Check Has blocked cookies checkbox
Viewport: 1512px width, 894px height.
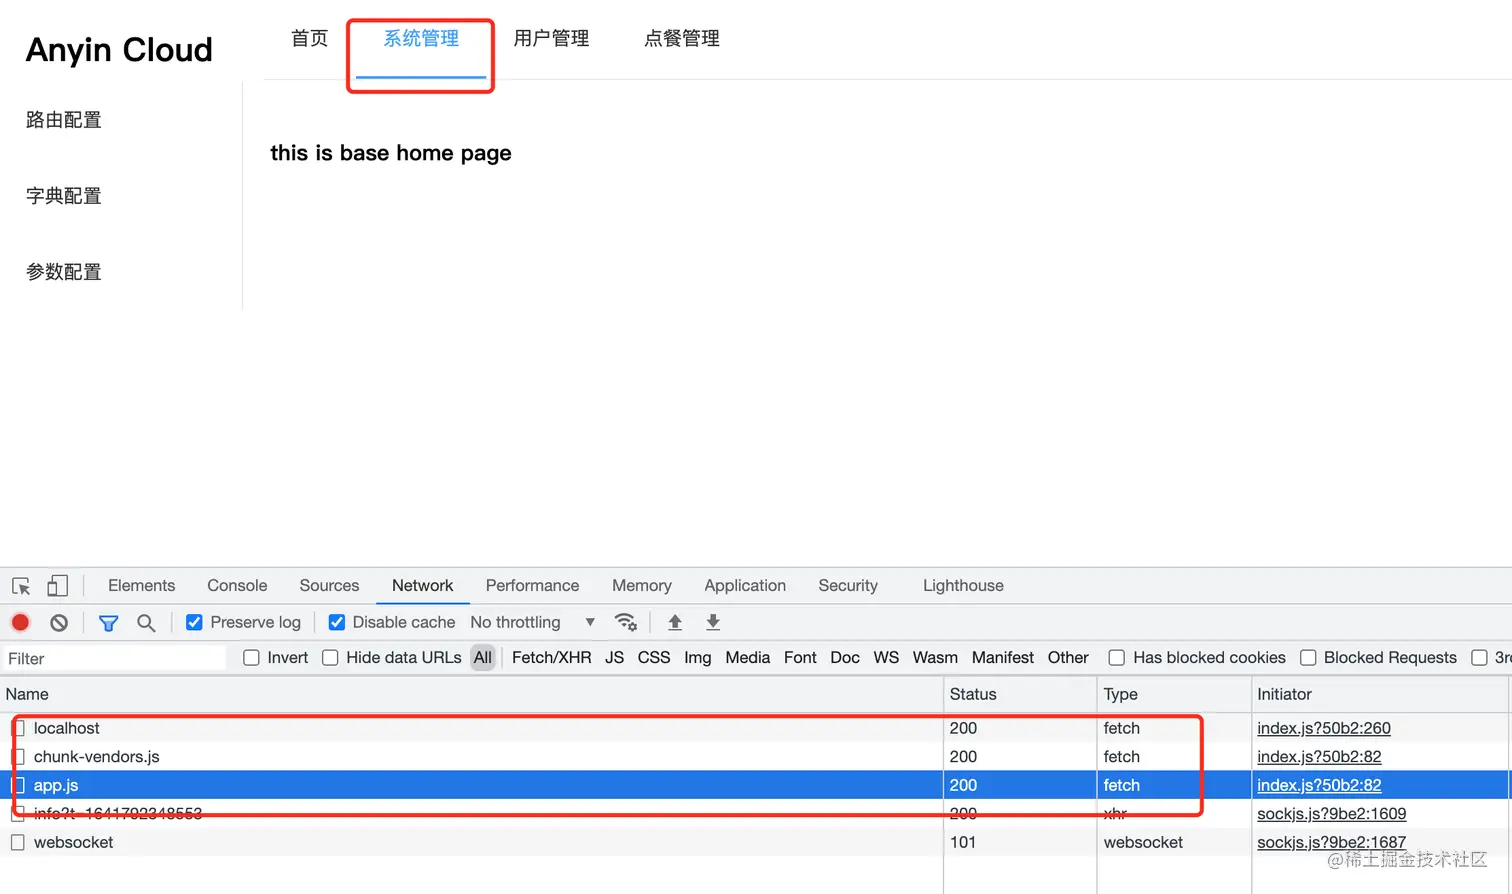(1117, 657)
